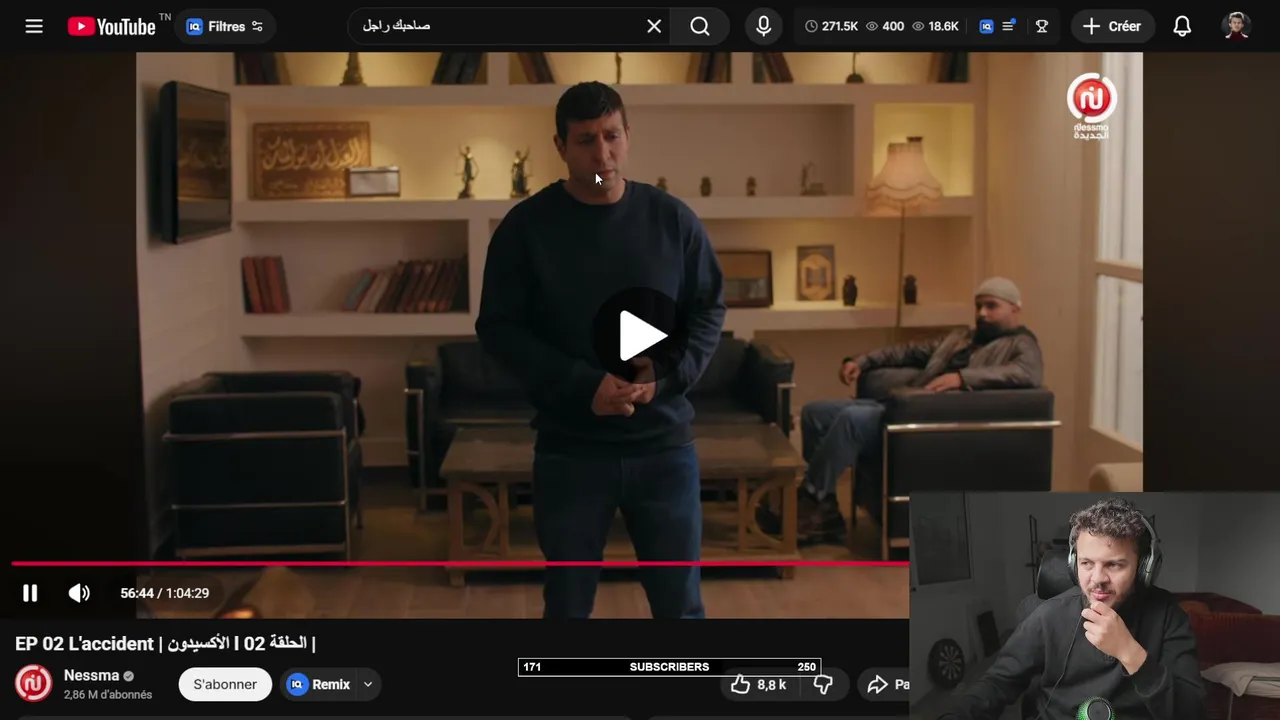Screen dimensions: 1280x720
Task: Run search with magnifier button
Action: click(x=700, y=26)
